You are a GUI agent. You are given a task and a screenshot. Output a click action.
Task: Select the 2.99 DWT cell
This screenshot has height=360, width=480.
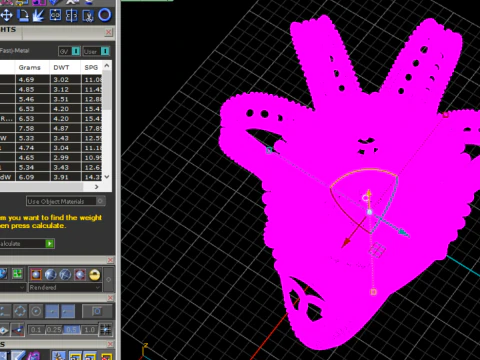click(65, 157)
